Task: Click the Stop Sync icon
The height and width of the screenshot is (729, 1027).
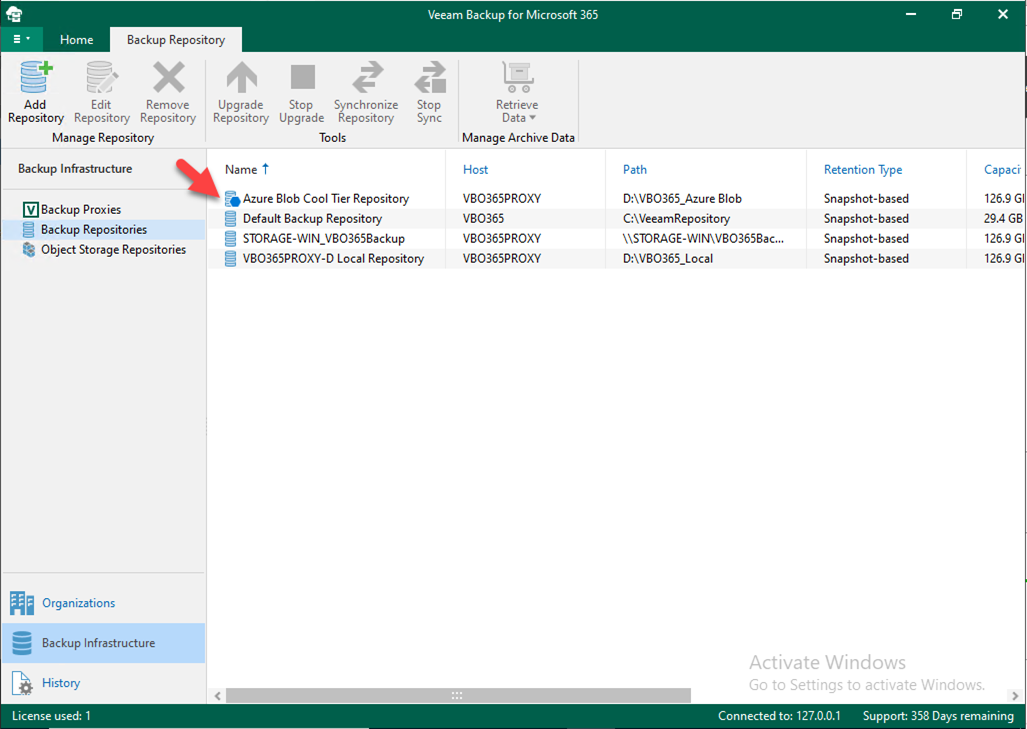Action: tap(430, 77)
